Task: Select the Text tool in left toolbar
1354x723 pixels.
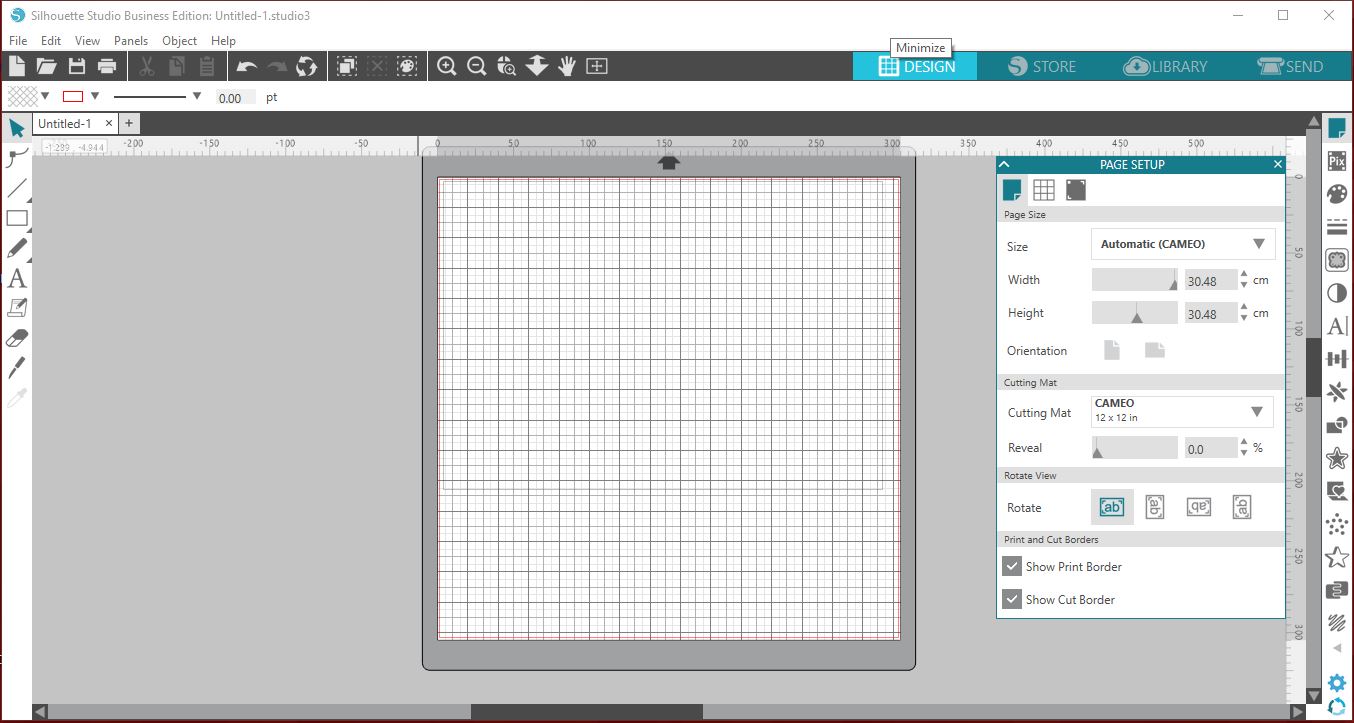Action: 16,279
